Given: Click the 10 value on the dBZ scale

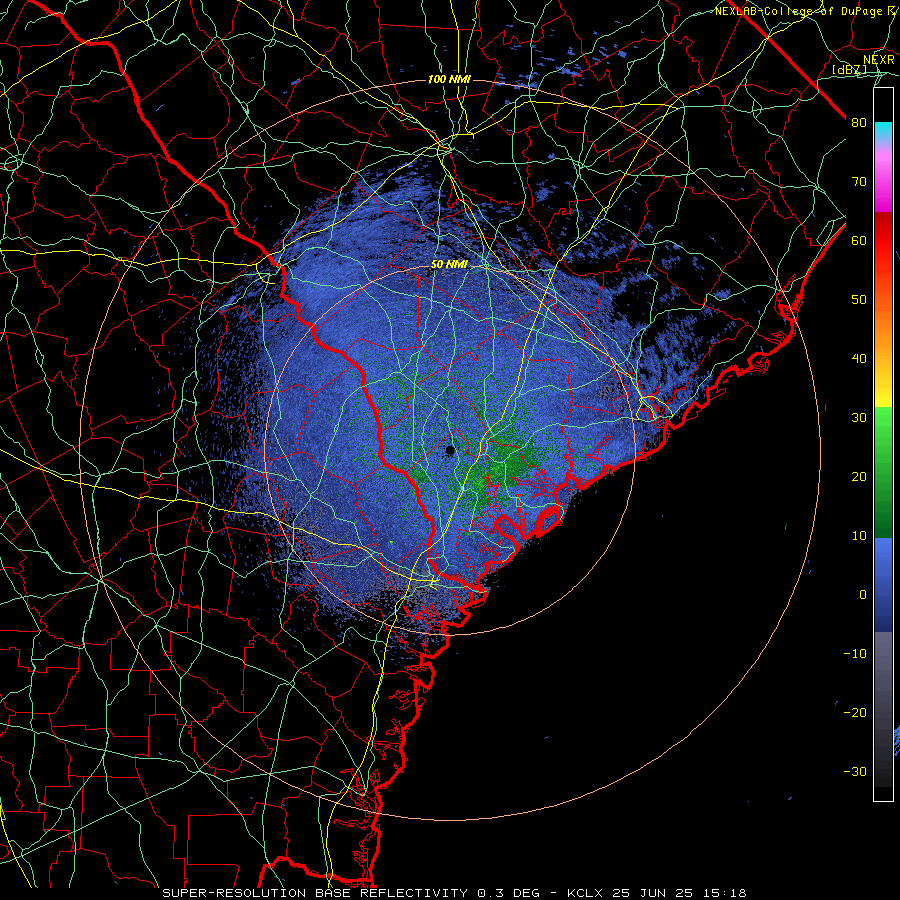Looking at the screenshot, I should point(859,536).
